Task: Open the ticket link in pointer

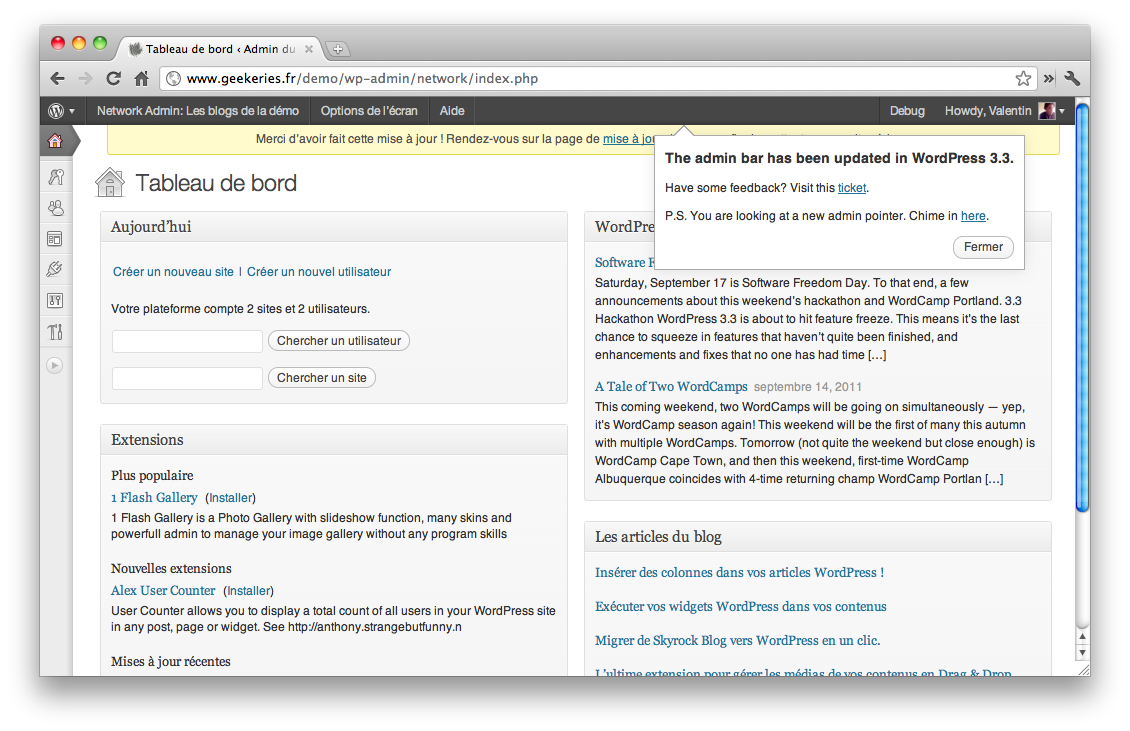Action: (x=852, y=187)
